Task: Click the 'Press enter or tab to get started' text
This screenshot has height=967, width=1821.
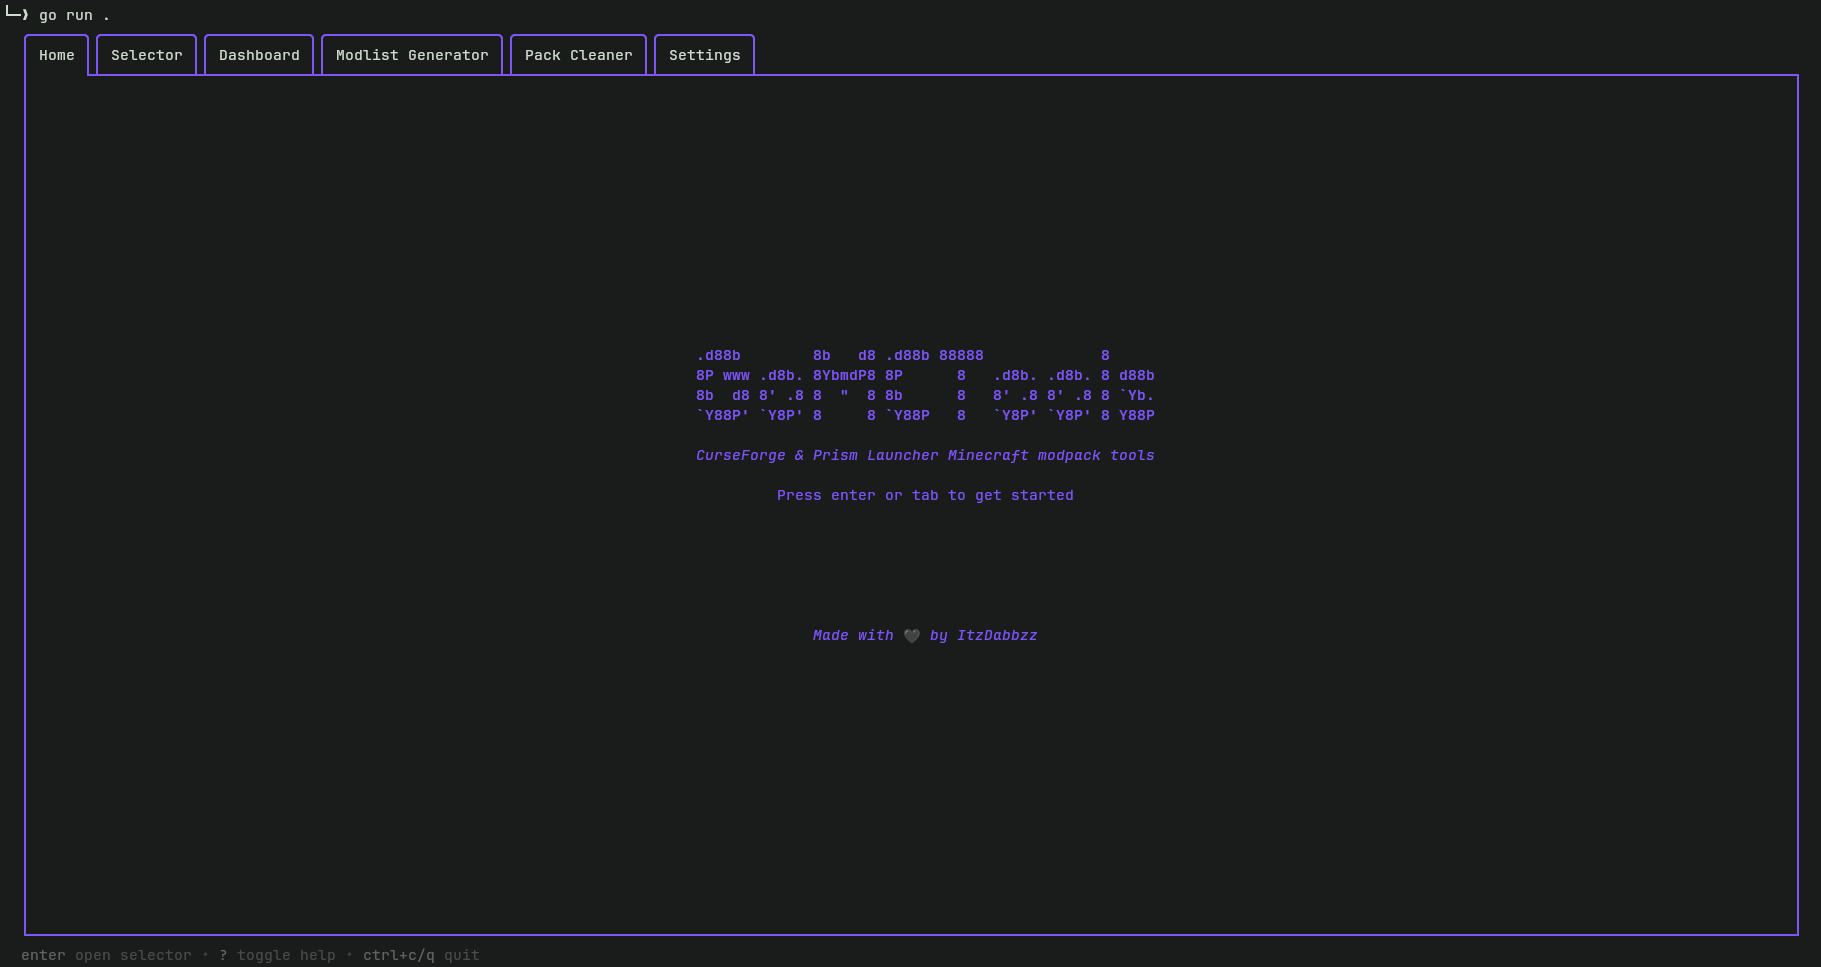Action: pos(925,495)
